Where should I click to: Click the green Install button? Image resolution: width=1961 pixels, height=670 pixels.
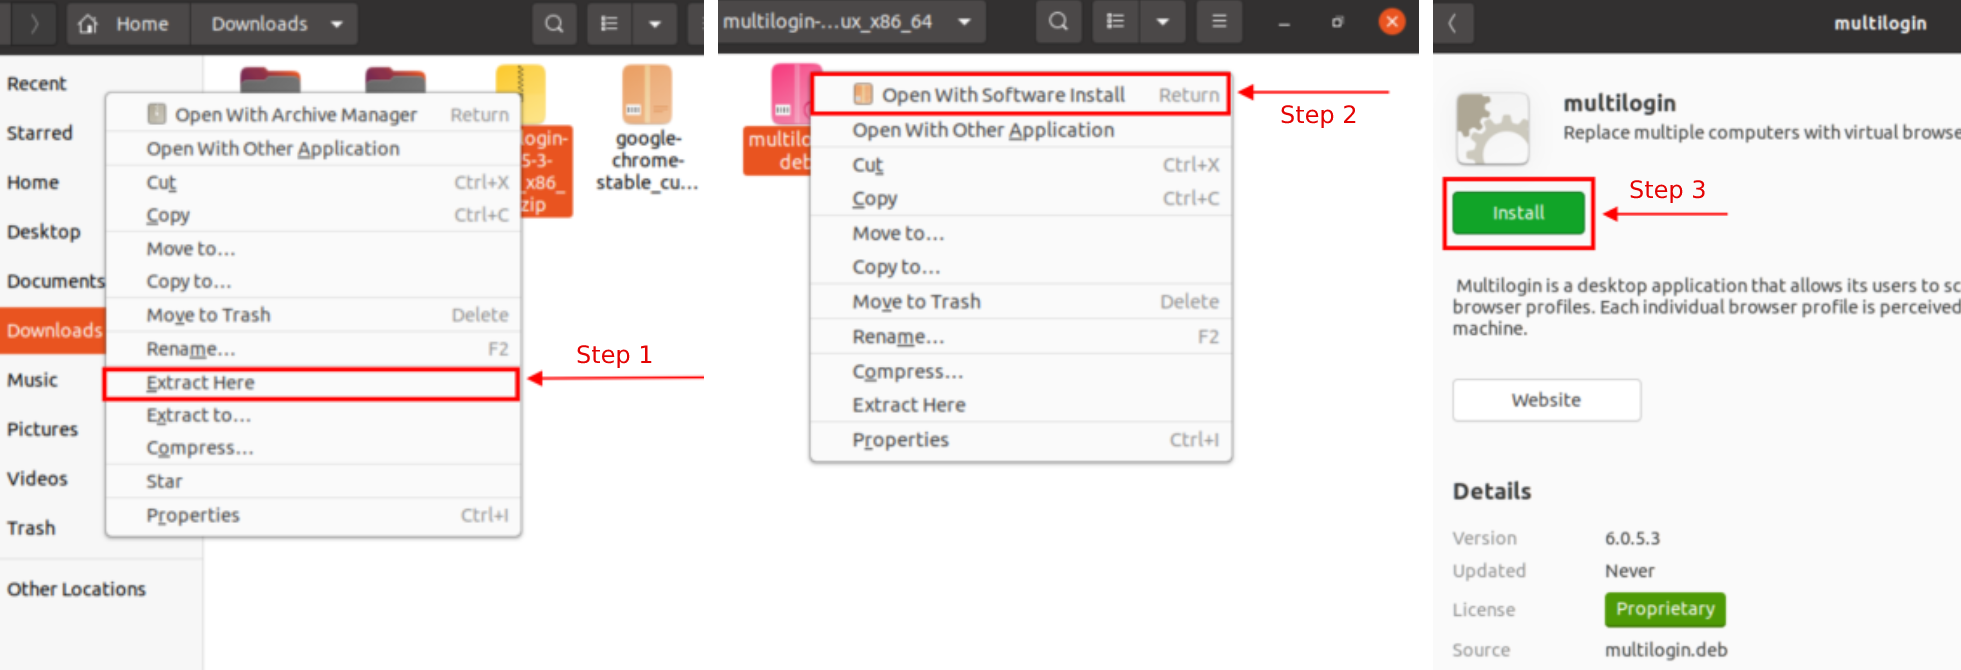pyautogui.click(x=1518, y=213)
